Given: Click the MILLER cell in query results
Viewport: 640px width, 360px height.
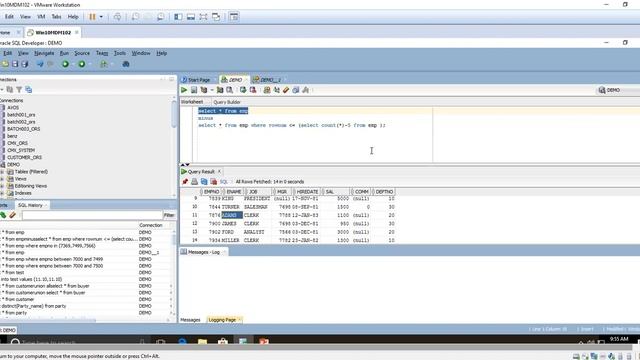Looking at the screenshot, I should (x=231, y=240).
